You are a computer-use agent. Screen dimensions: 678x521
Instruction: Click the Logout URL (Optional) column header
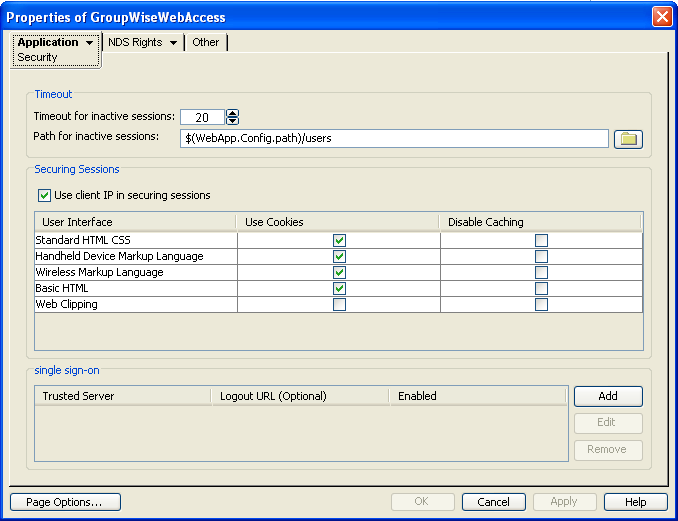tap(301, 396)
